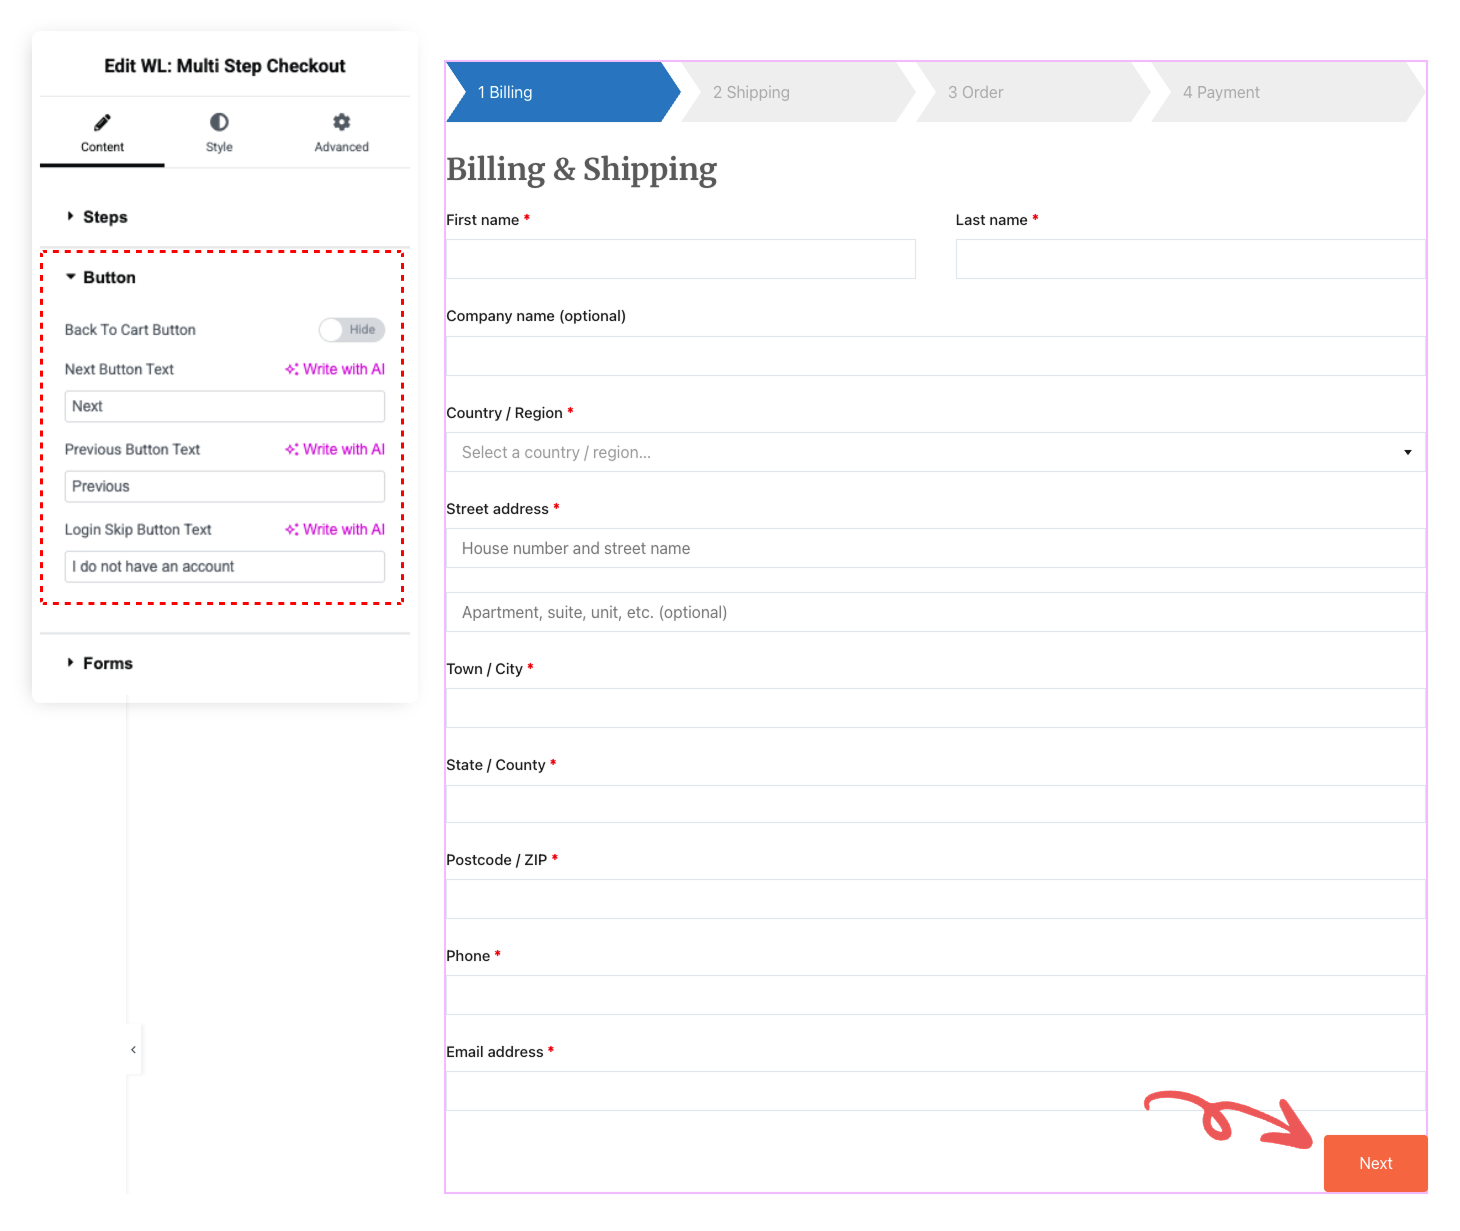Open the 4 Payment step

(1221, 91)
